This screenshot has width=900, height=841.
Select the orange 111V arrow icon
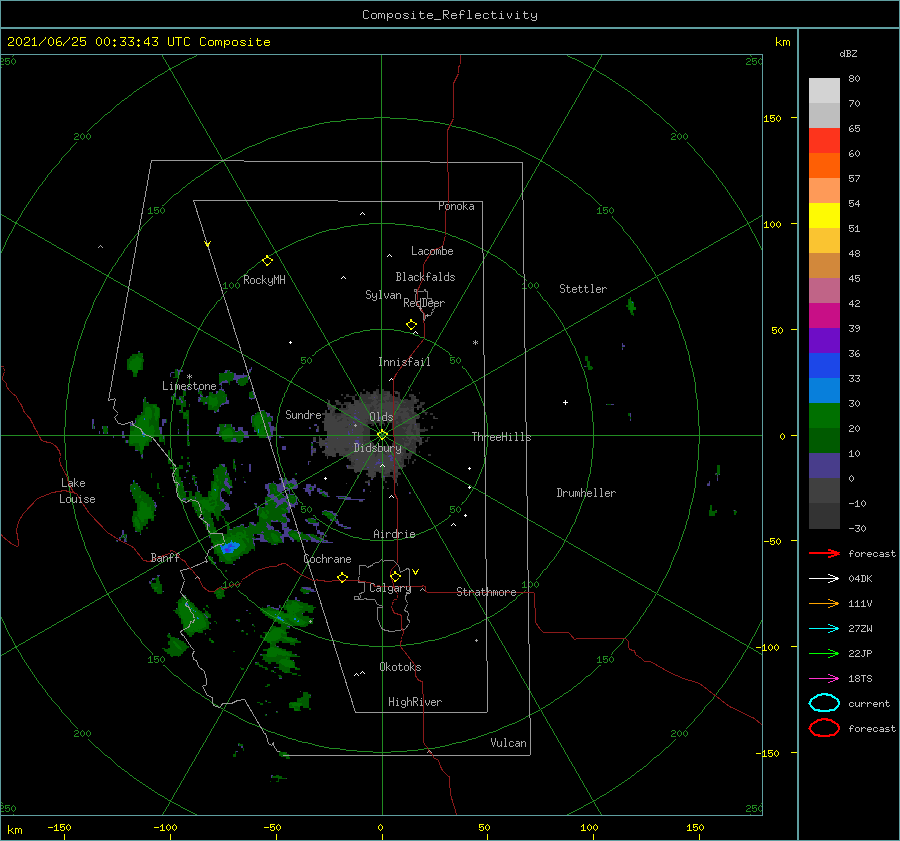(824, 603)
